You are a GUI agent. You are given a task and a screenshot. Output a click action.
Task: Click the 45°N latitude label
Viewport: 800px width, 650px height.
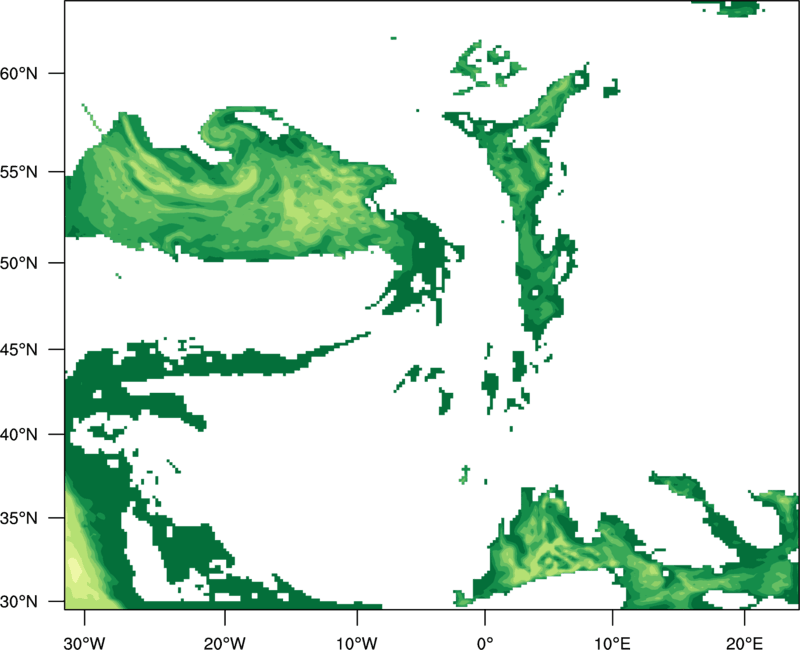pos(19,350)
